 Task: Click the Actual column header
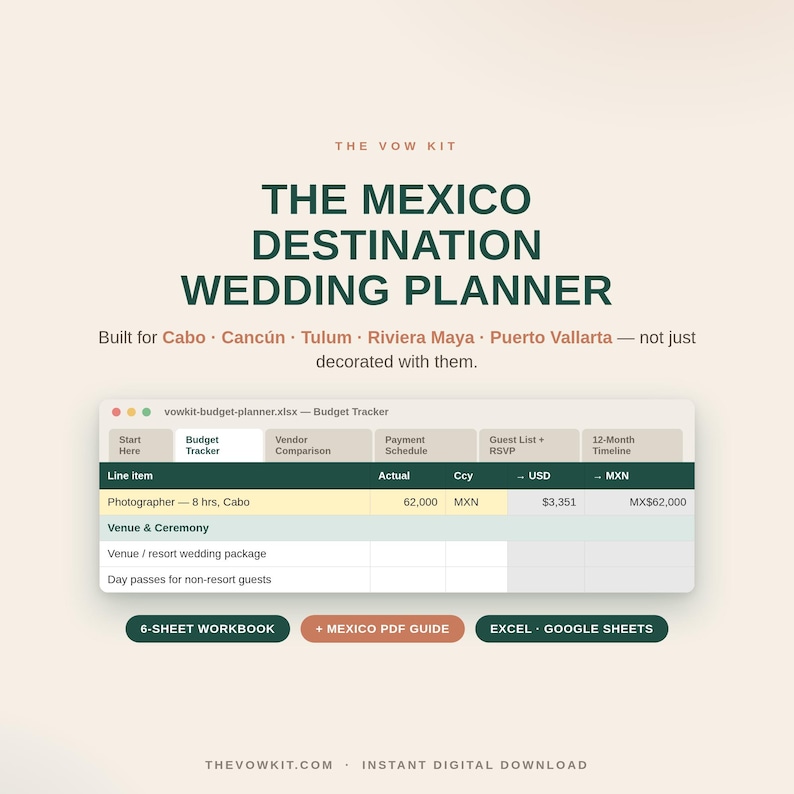click(x=408, y=475)
